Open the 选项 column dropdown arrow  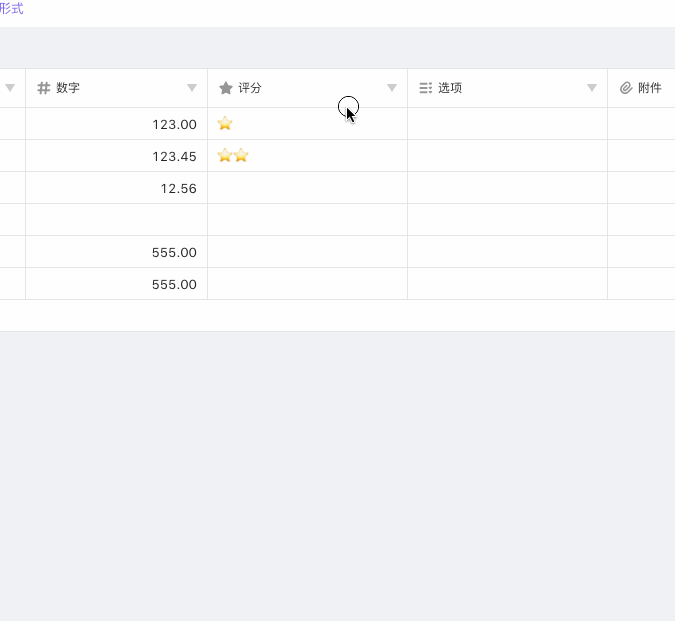(592, 88)
